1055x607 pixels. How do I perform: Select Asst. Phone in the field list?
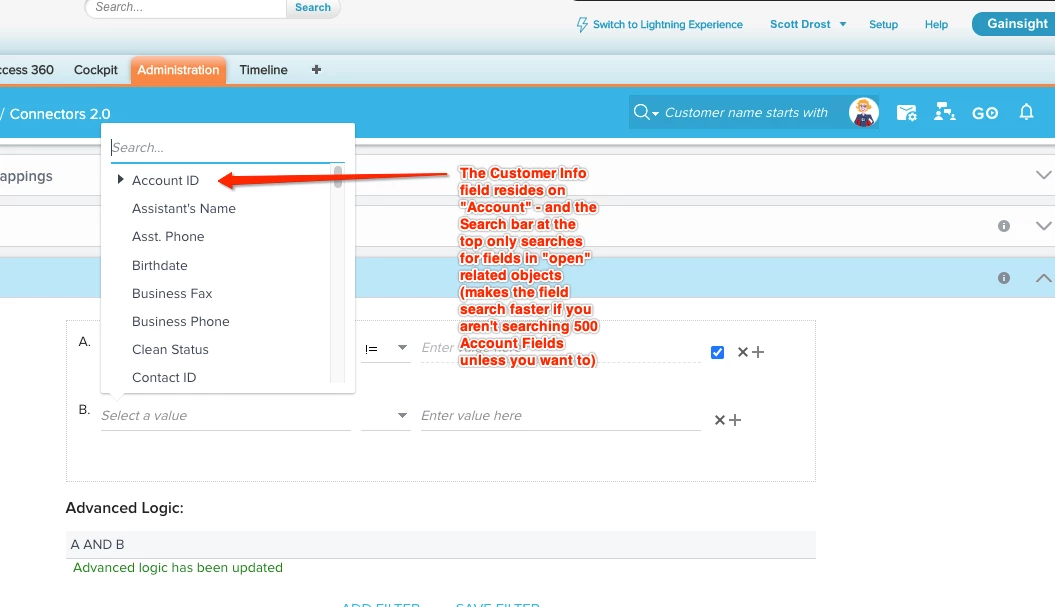[x=168, y=237]
